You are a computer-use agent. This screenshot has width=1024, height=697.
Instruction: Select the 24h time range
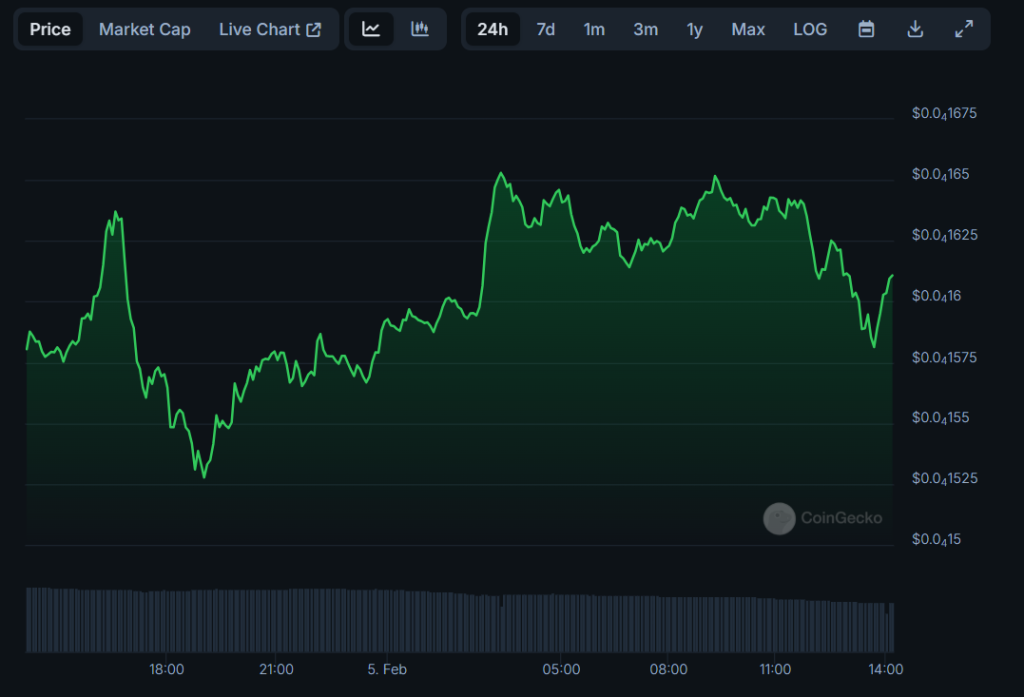[492, 29]
